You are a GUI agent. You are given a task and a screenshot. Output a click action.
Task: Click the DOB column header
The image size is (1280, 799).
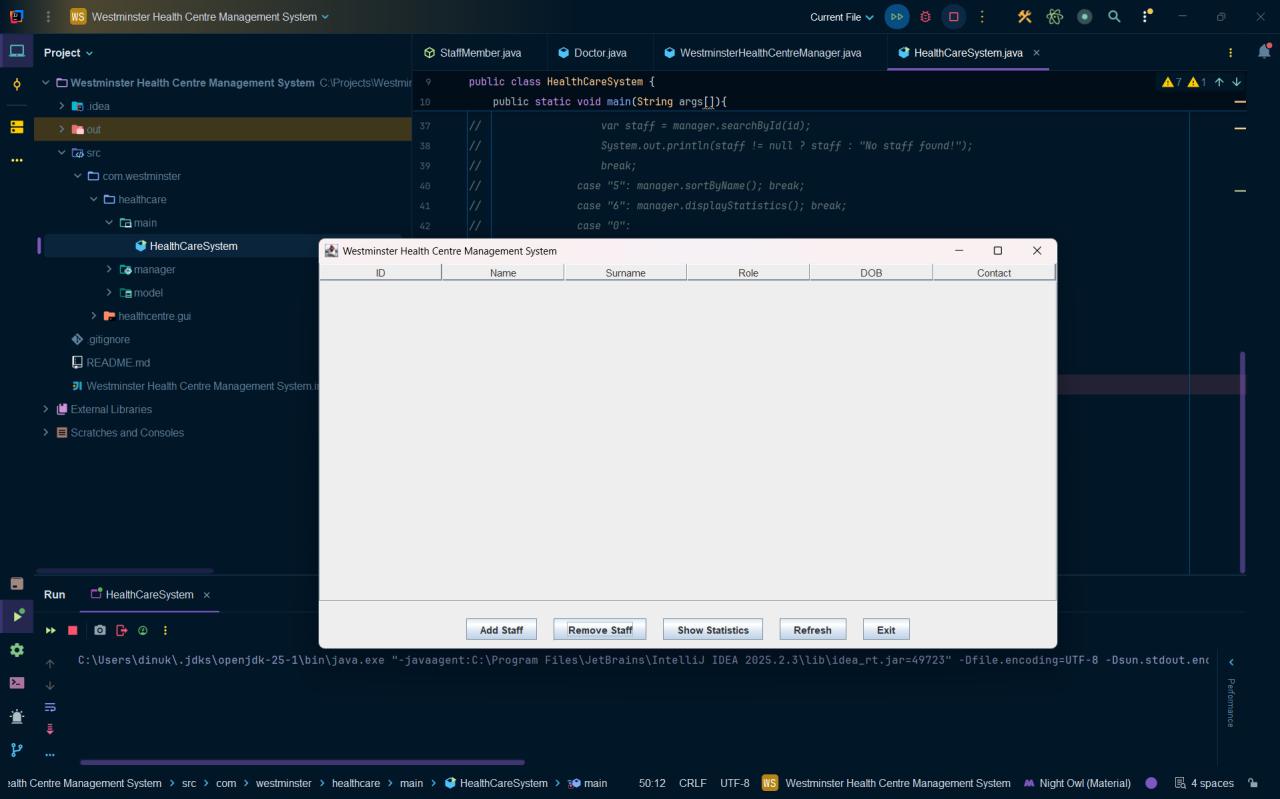click(x=871, y=272)
